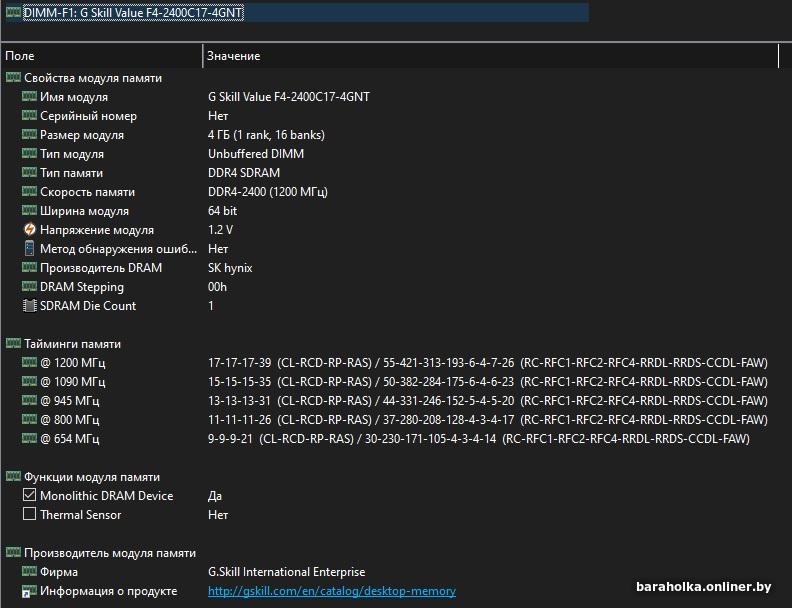This screenshot has width=792, height=608.
Task: Select the Функции модуля памяти group heading
Action: pos(92,477)
